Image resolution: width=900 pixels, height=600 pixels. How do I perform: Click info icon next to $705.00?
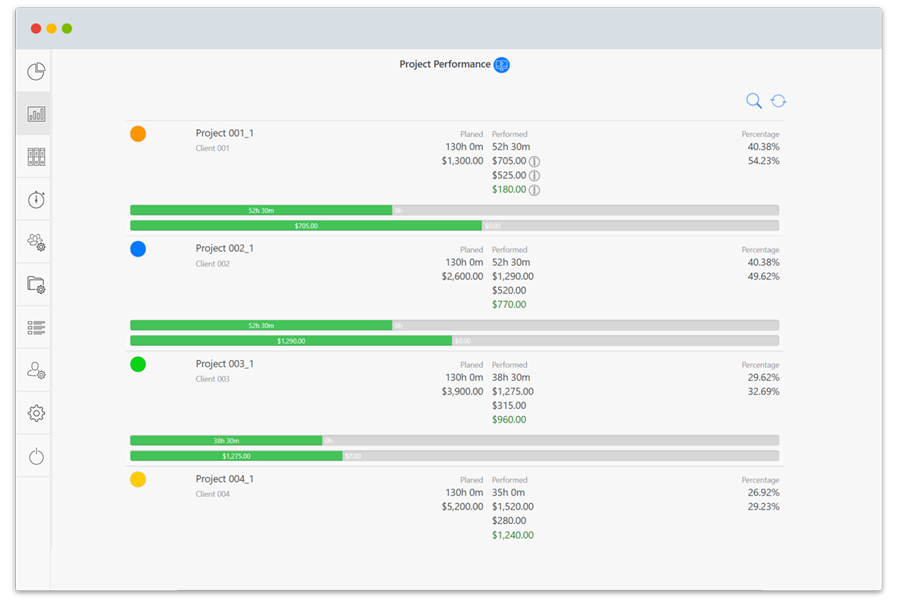coord(535,162)
